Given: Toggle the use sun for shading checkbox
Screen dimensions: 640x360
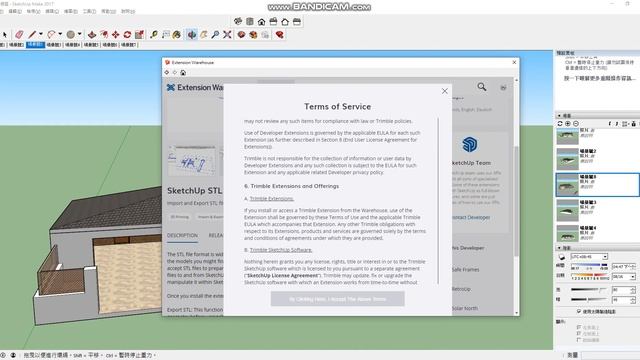Looking at the screenshot, I should (x=579, y=311).
